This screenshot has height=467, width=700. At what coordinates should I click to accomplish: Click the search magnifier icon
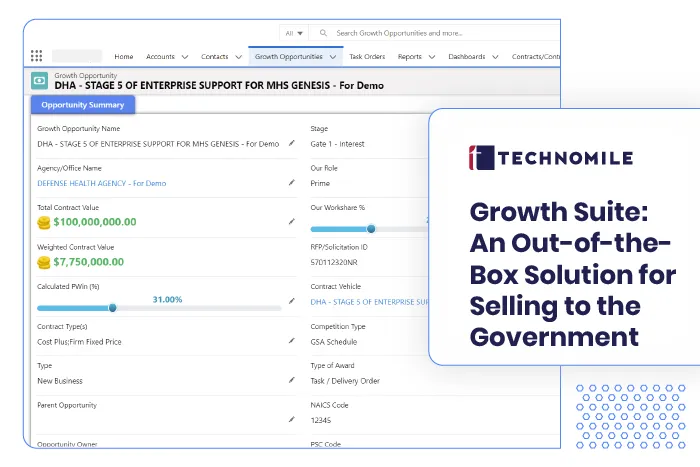323,33
